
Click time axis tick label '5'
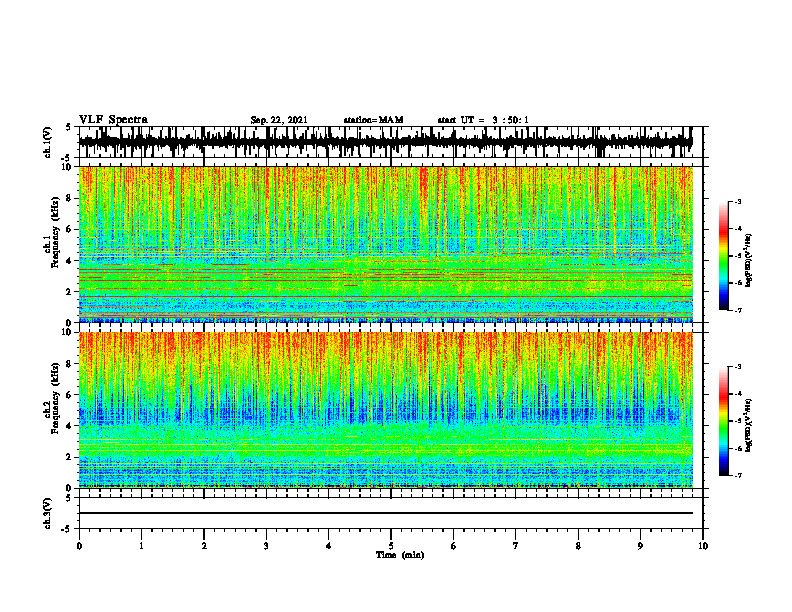click(391, 546)
